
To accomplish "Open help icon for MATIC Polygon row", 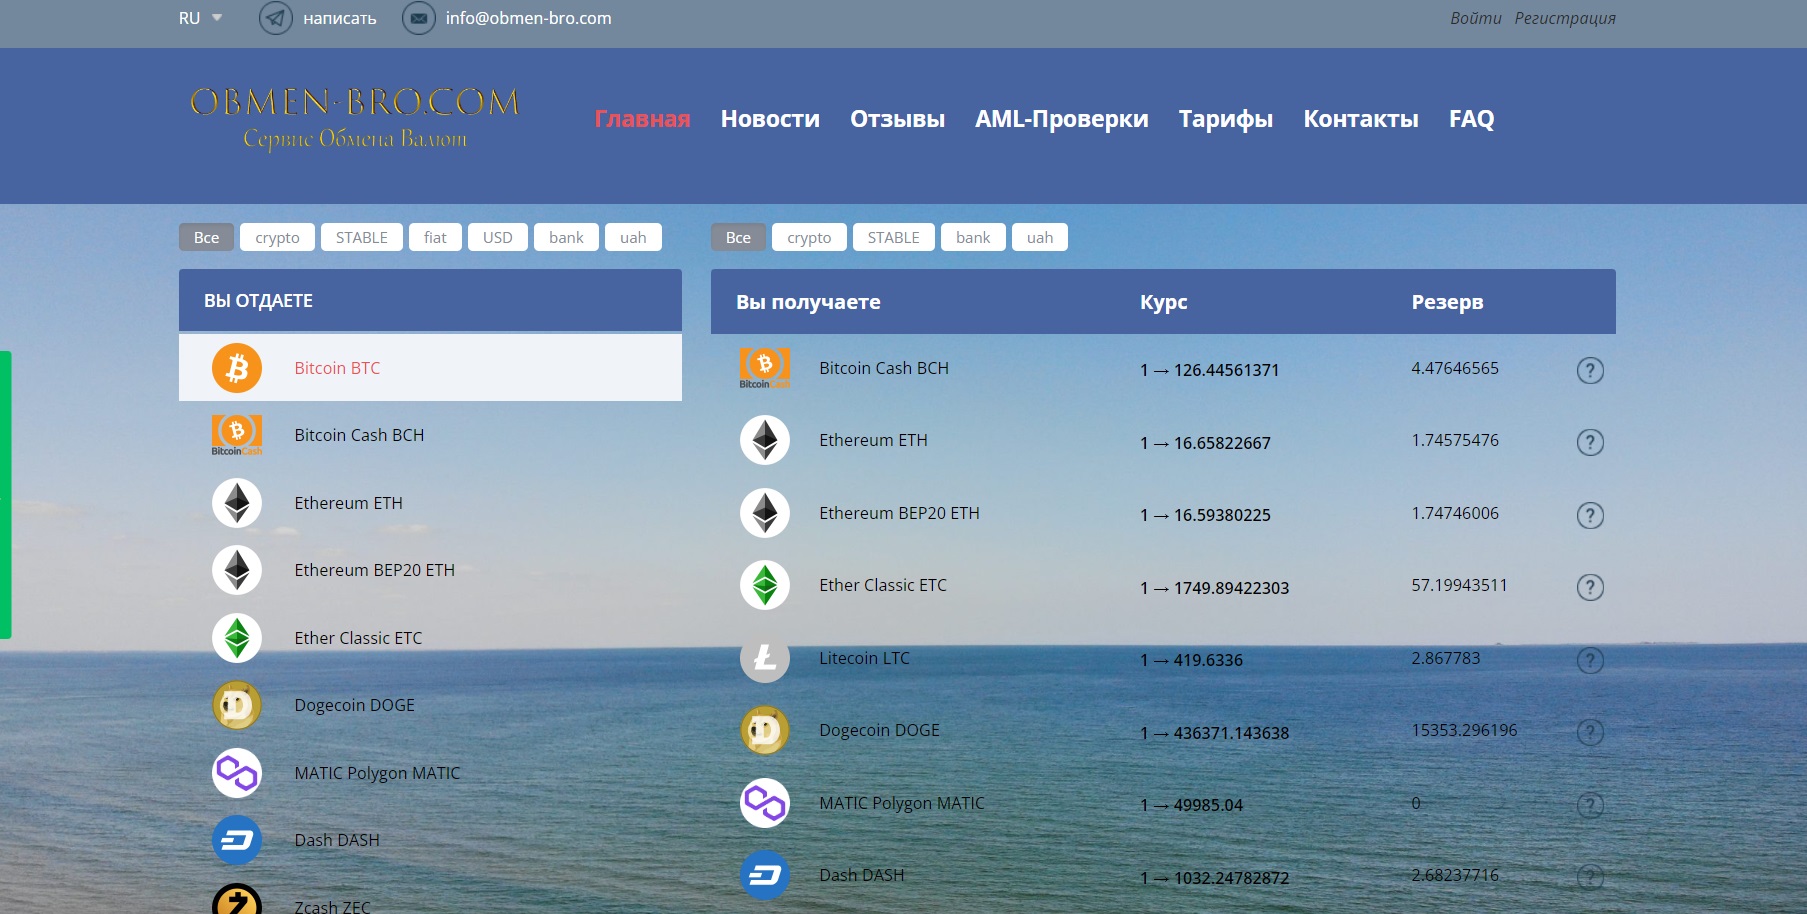I will pos(1590,805).
